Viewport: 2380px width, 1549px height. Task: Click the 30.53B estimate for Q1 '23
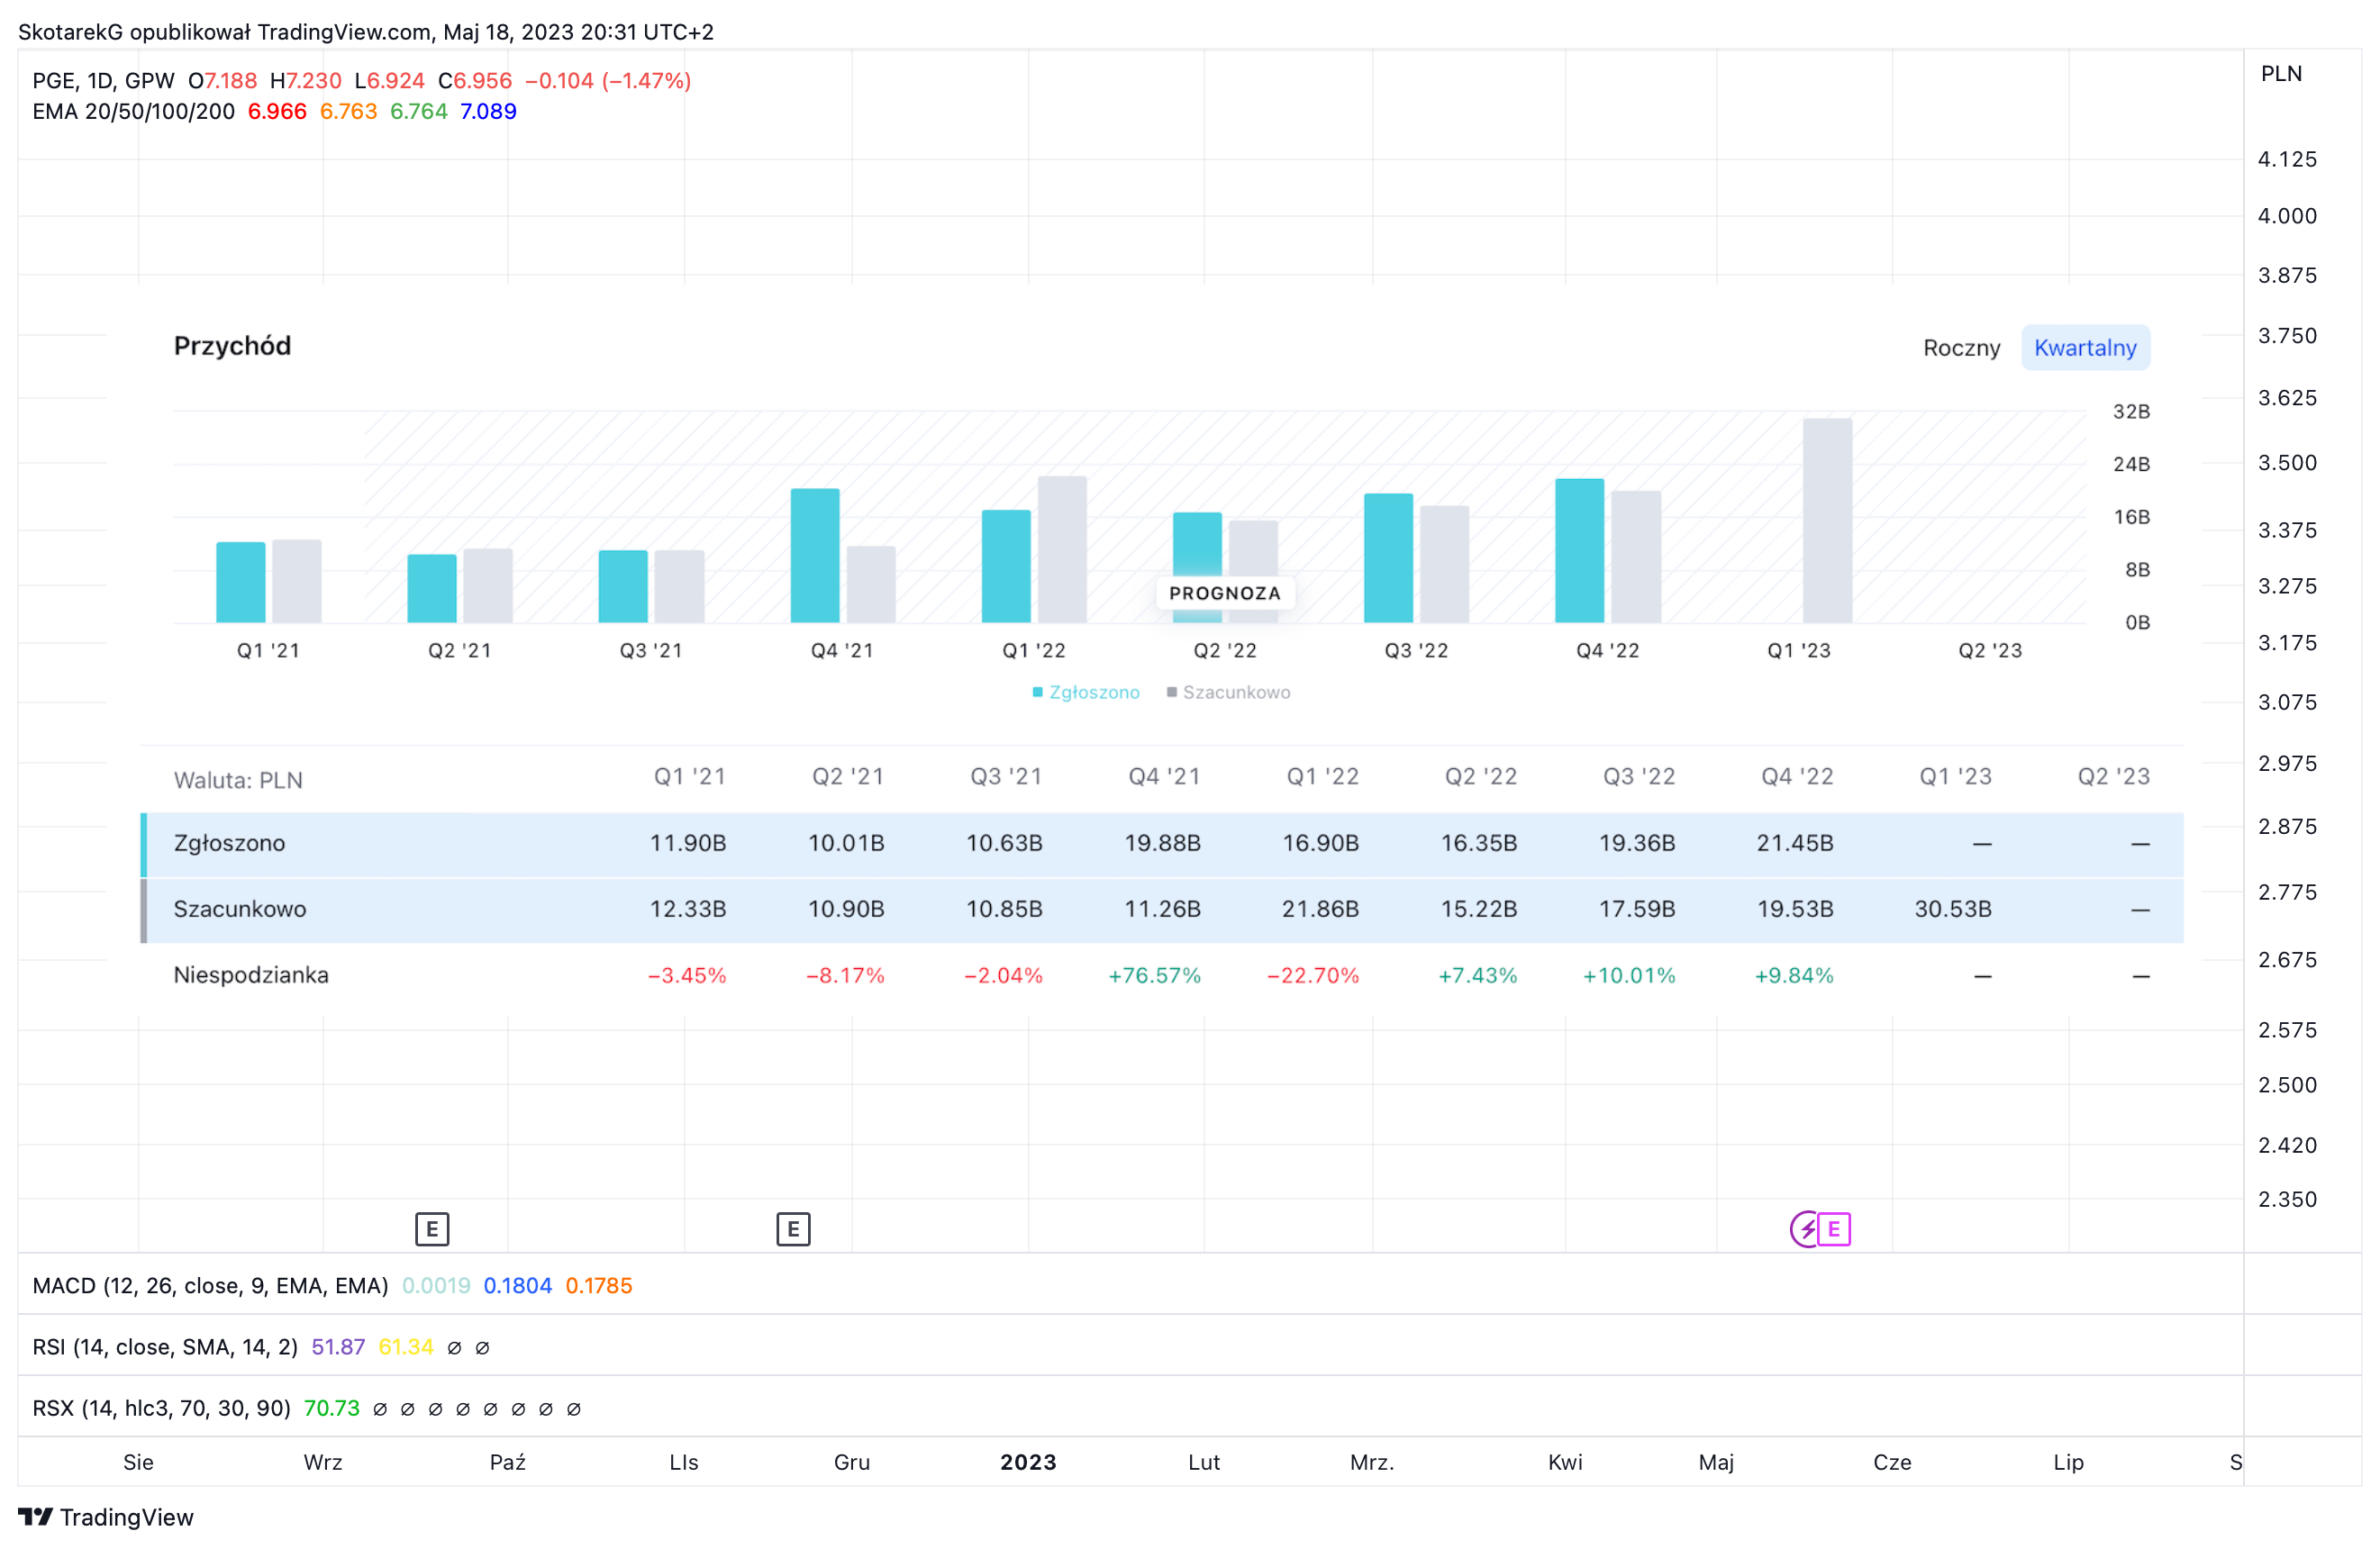1952,909
